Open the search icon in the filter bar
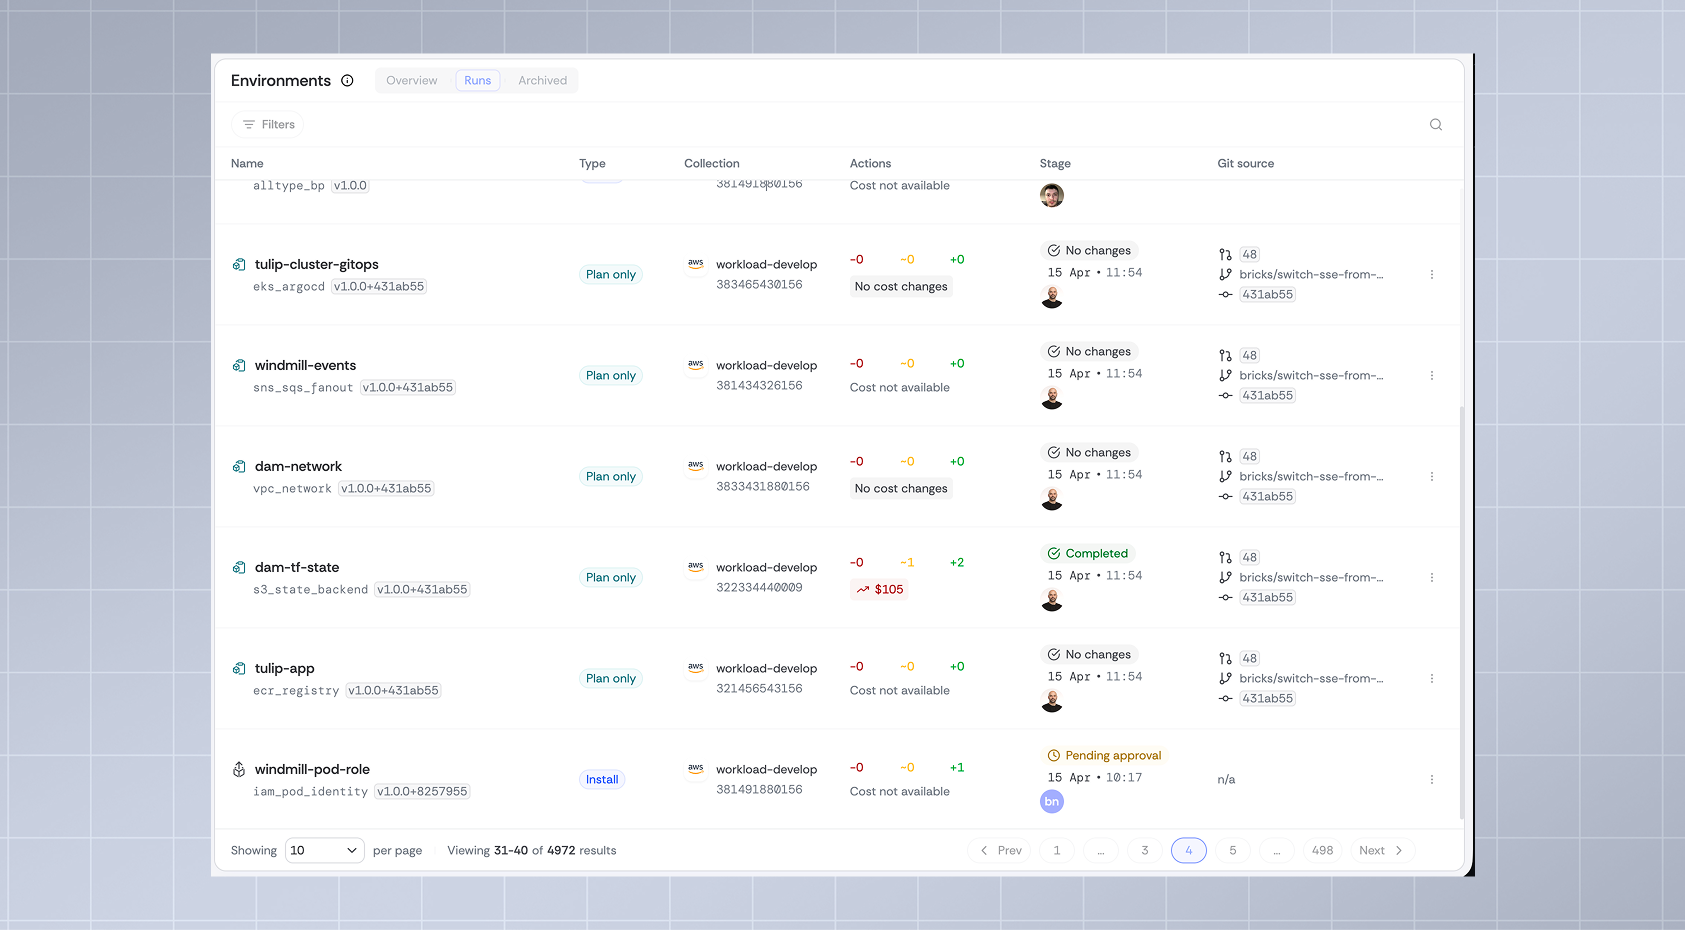 coord(1436,125)
